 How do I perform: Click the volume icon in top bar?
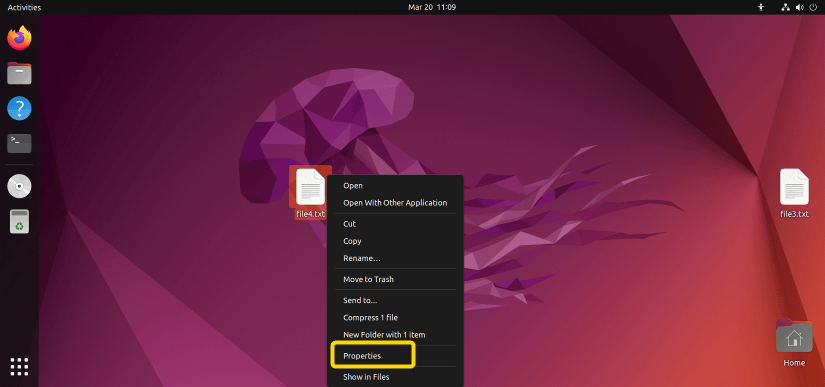(x=799, y=7)
